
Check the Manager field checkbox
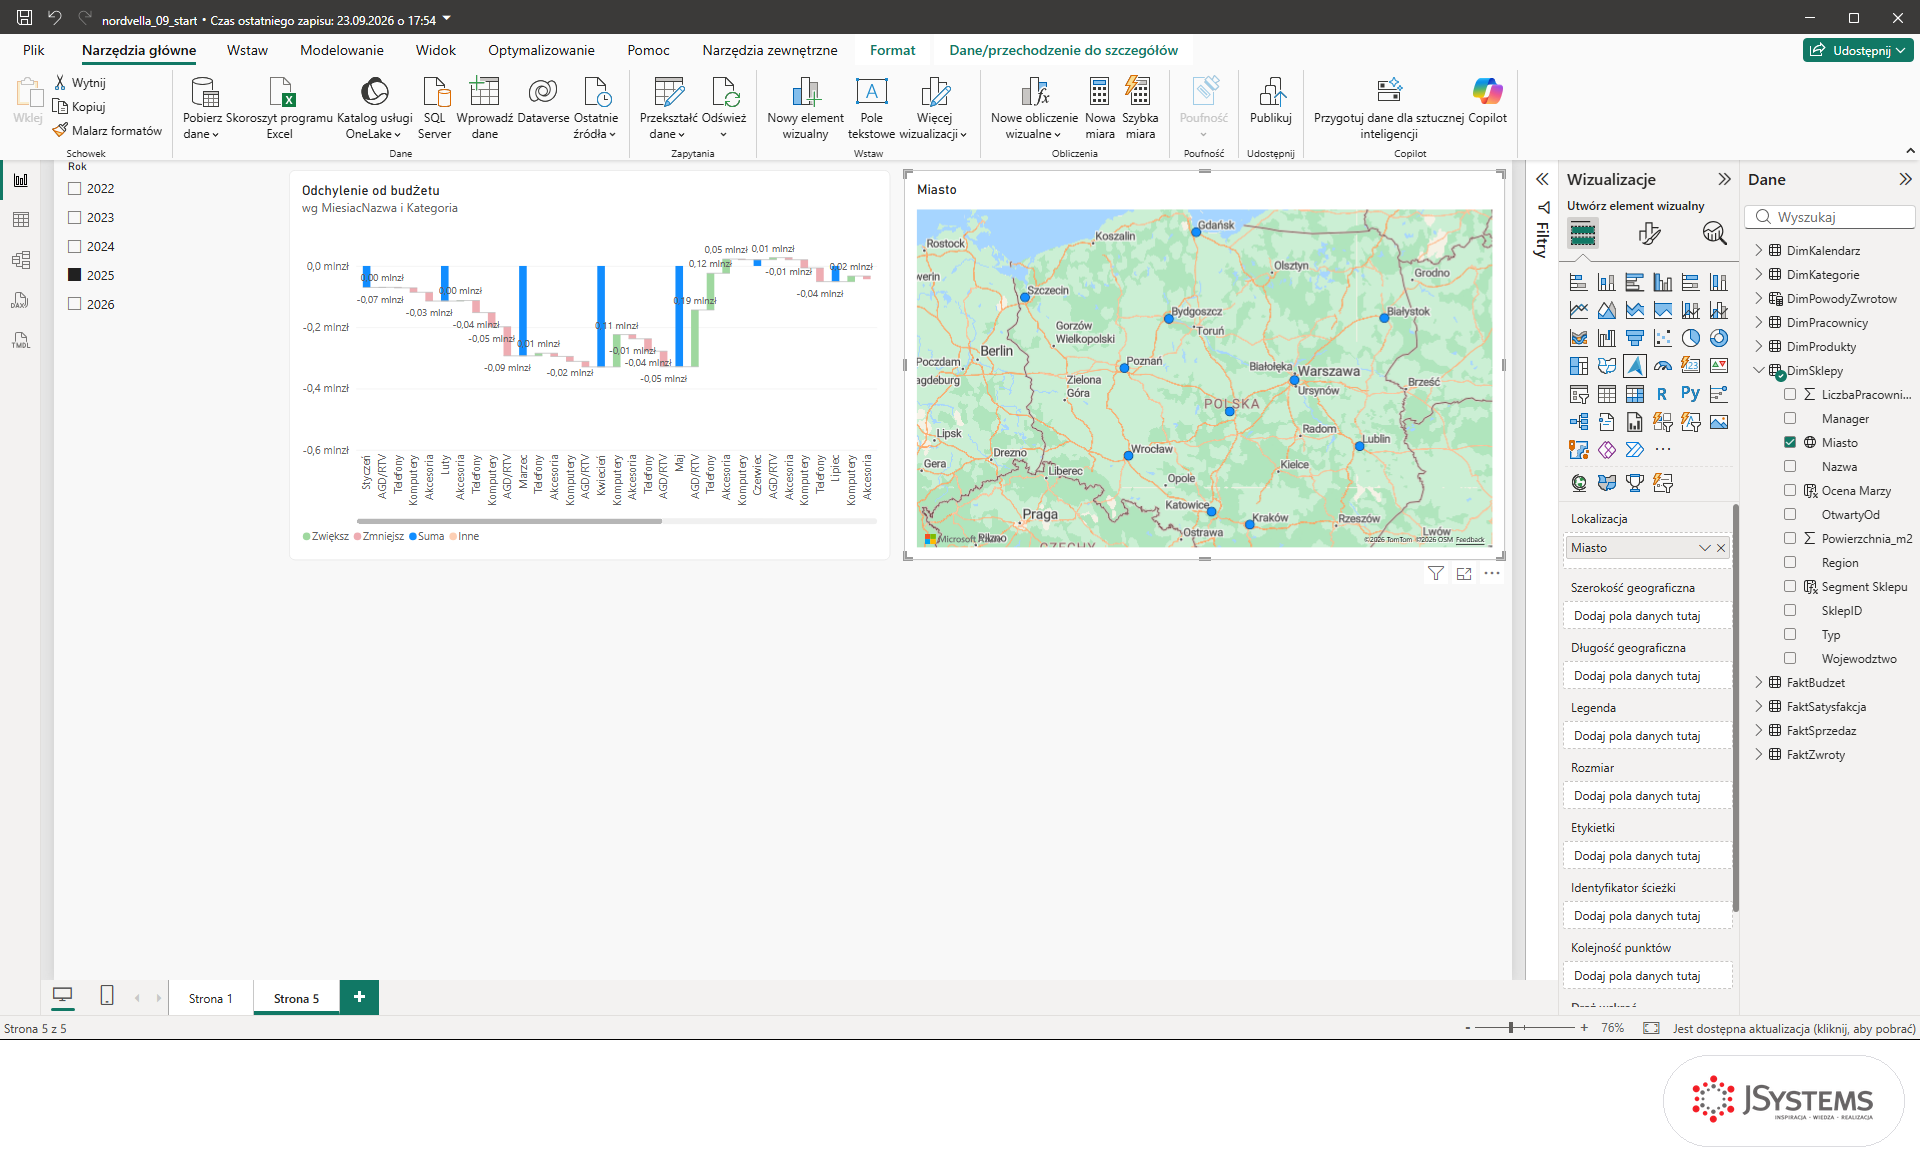point(1790,418)
